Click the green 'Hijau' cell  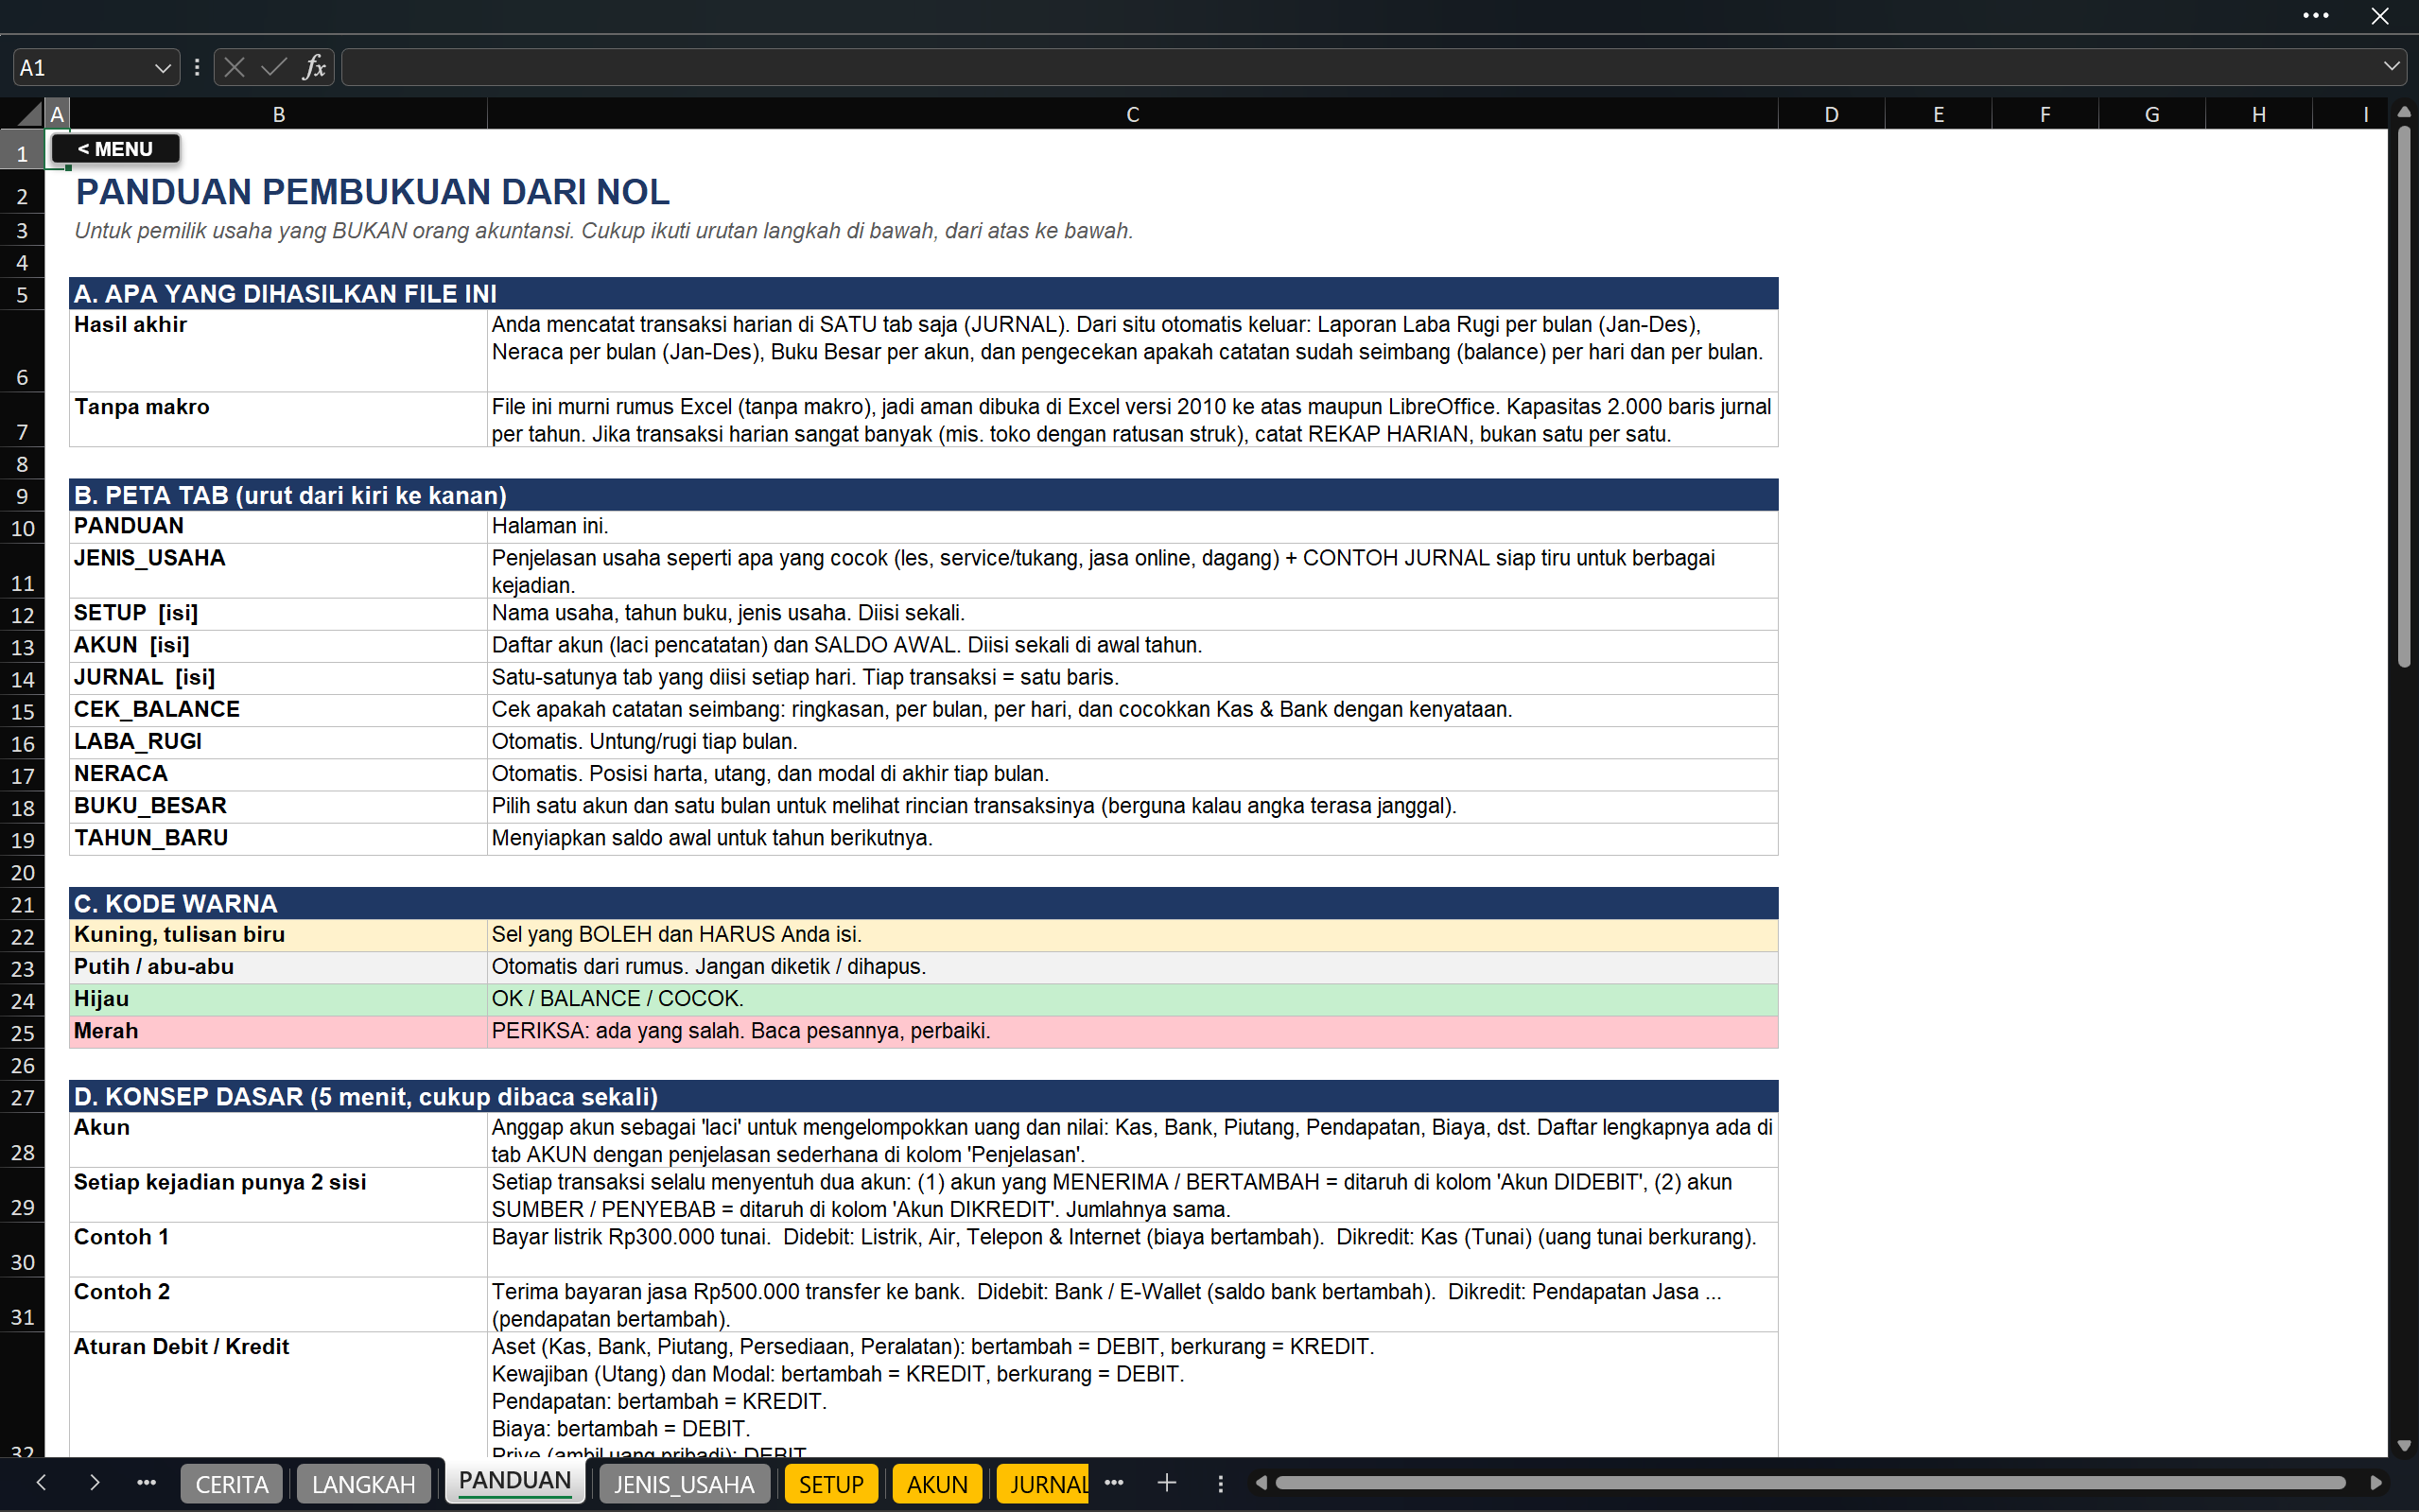[x=278, y=999]
